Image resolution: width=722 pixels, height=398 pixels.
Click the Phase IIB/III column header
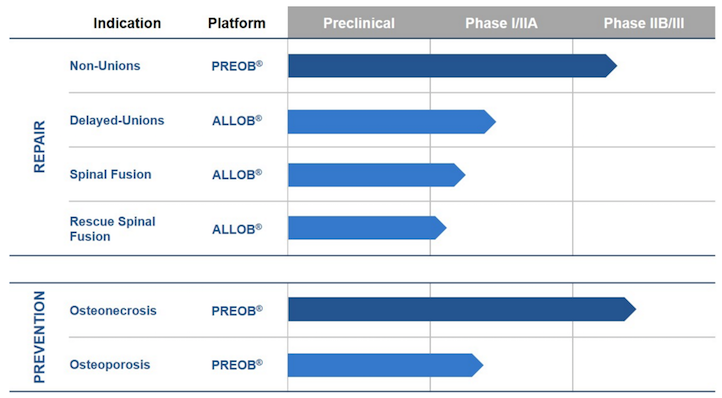click(644, 23)
